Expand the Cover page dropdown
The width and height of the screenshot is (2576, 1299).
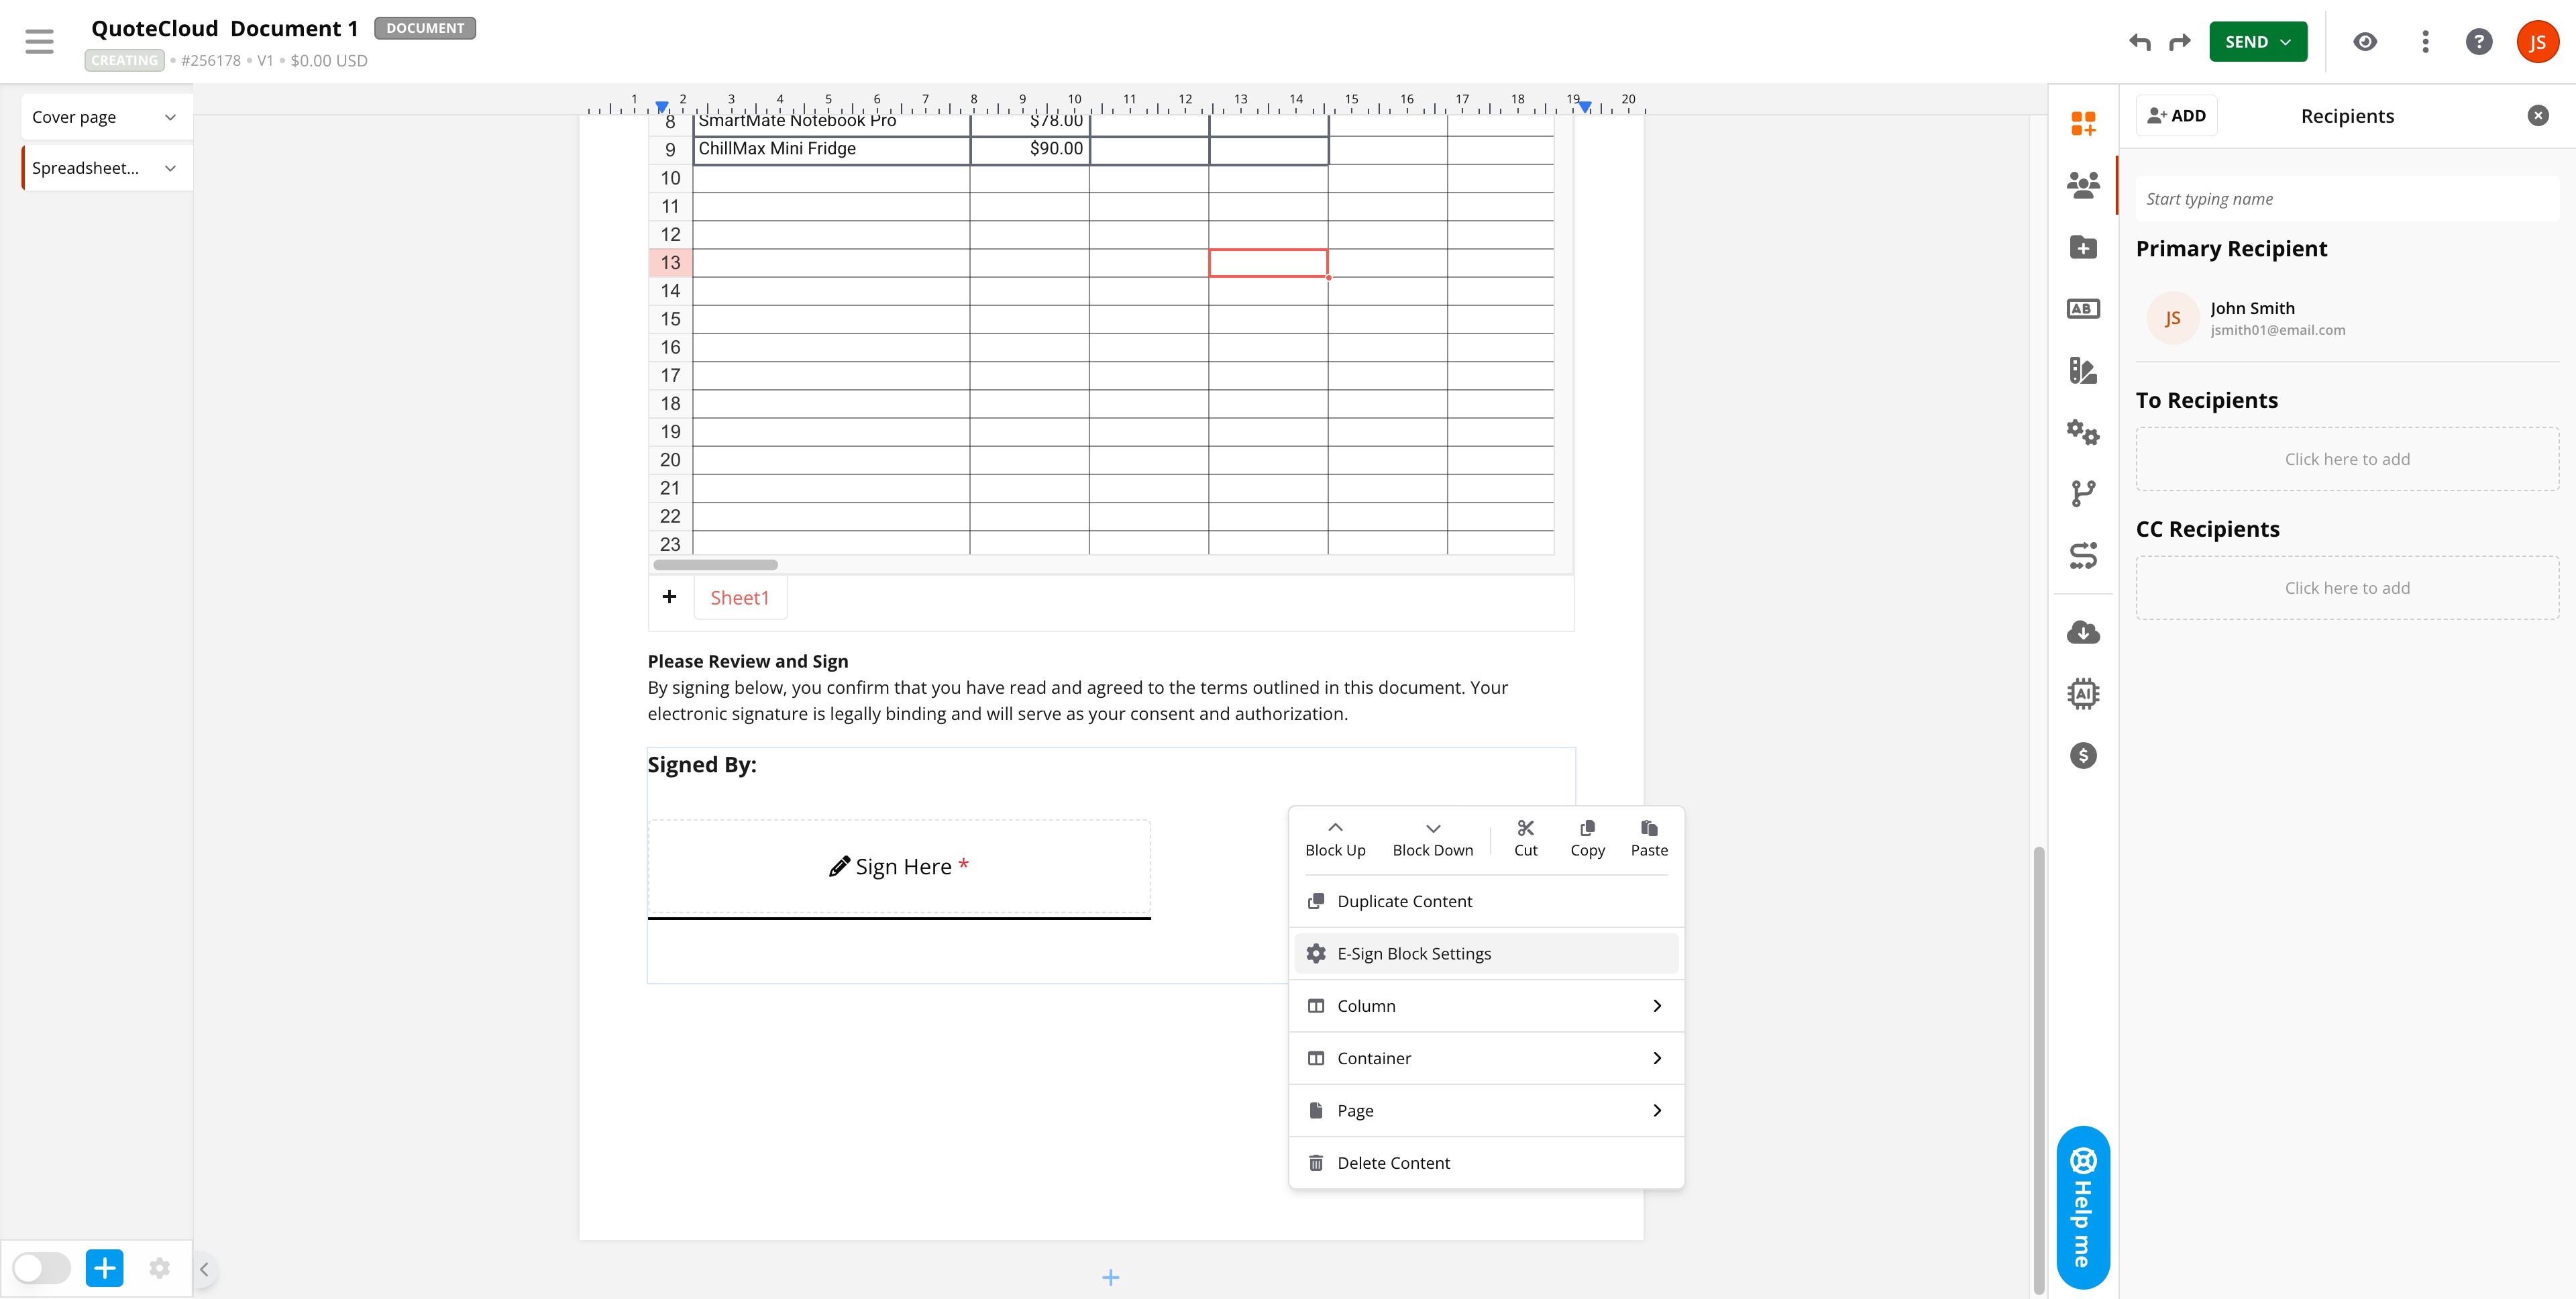pos(170,117)
